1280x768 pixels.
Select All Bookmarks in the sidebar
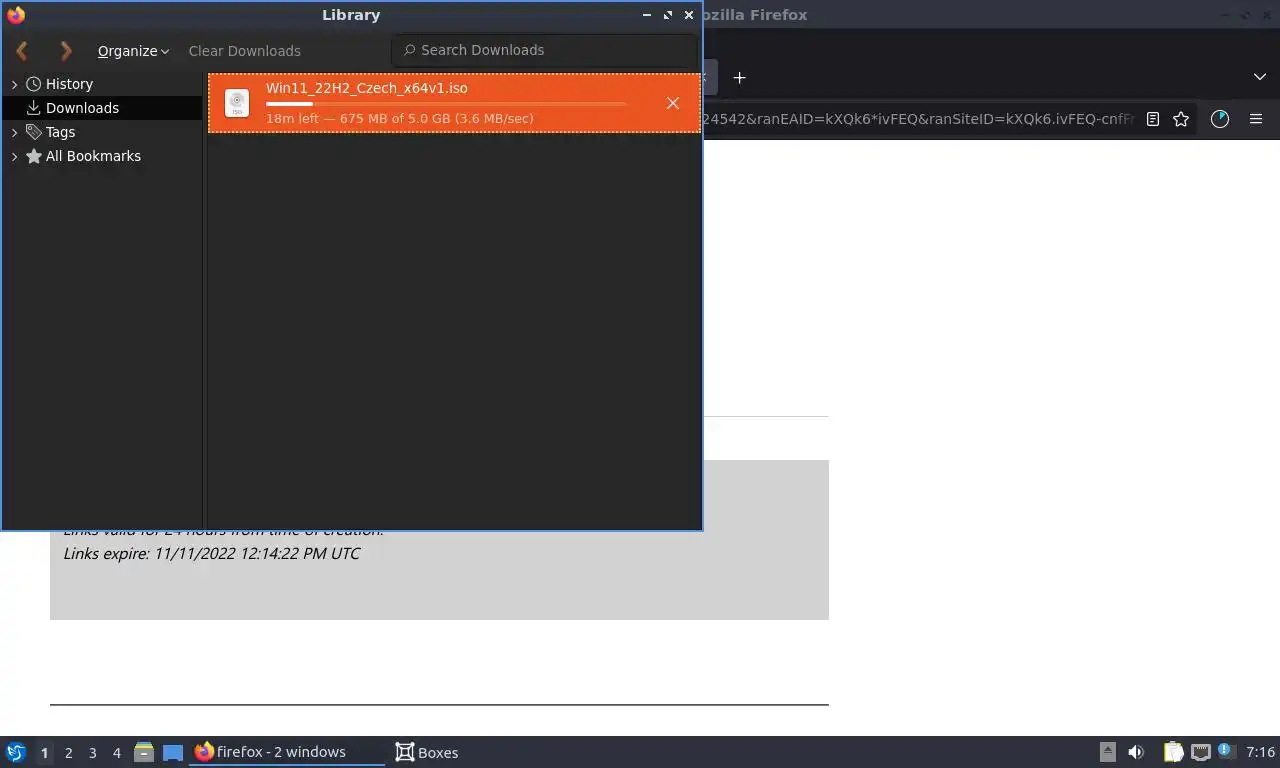[93, 156]
